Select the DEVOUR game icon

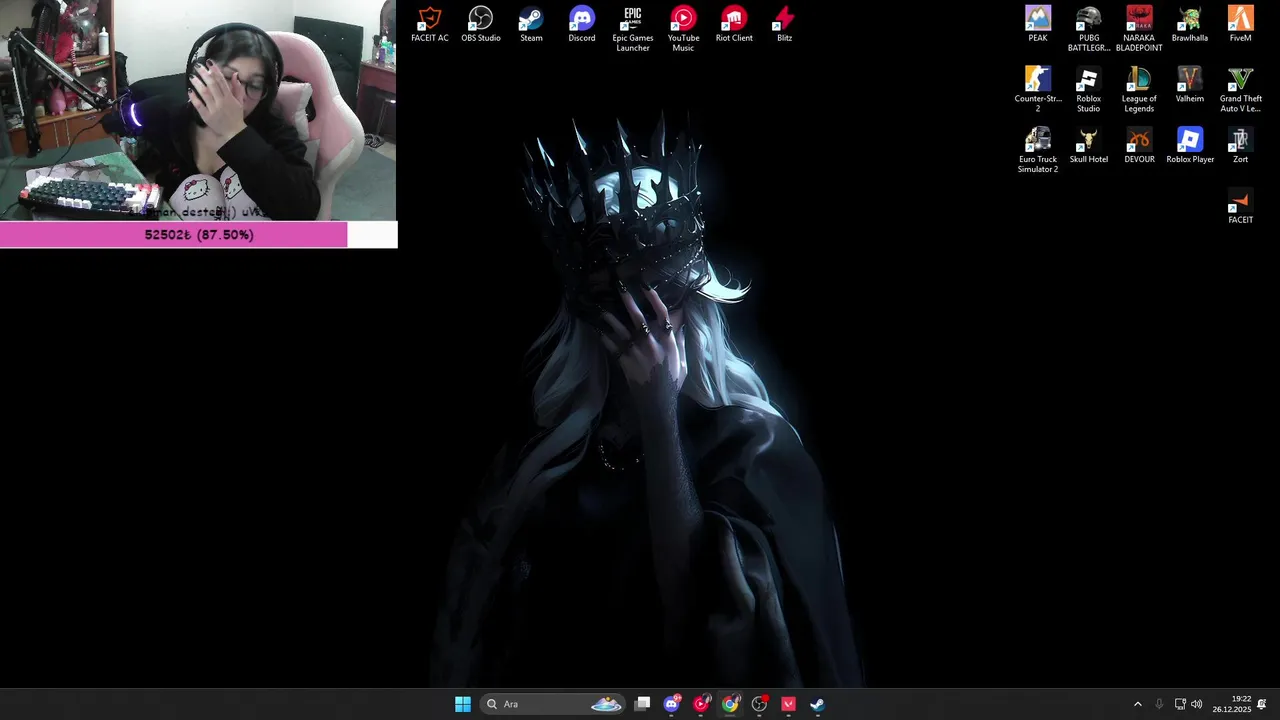pyautogui.click(x=1139, y=146)
